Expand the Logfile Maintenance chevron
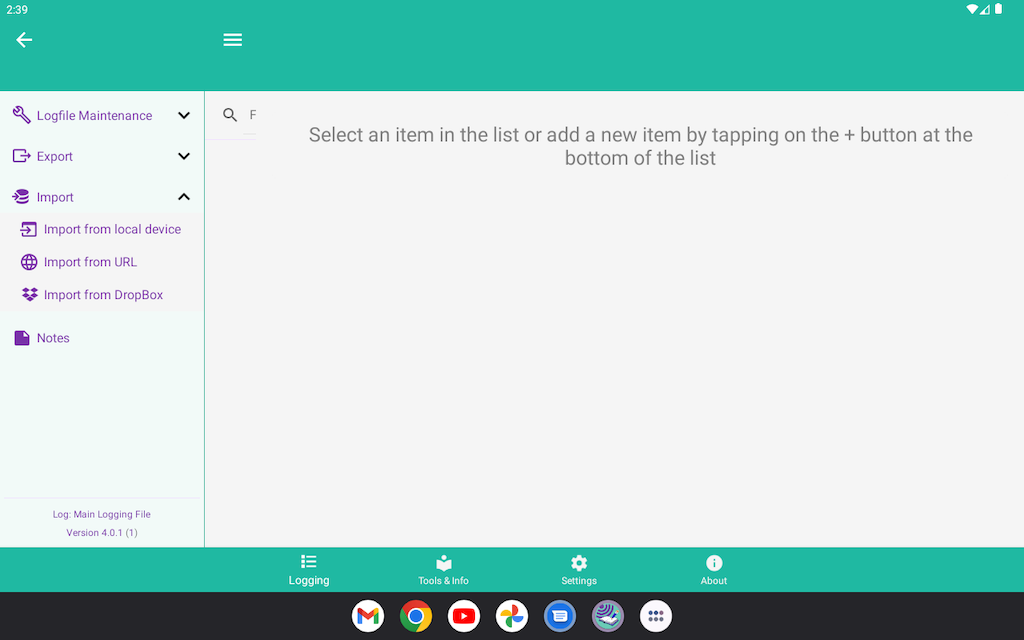 [184, 116]
